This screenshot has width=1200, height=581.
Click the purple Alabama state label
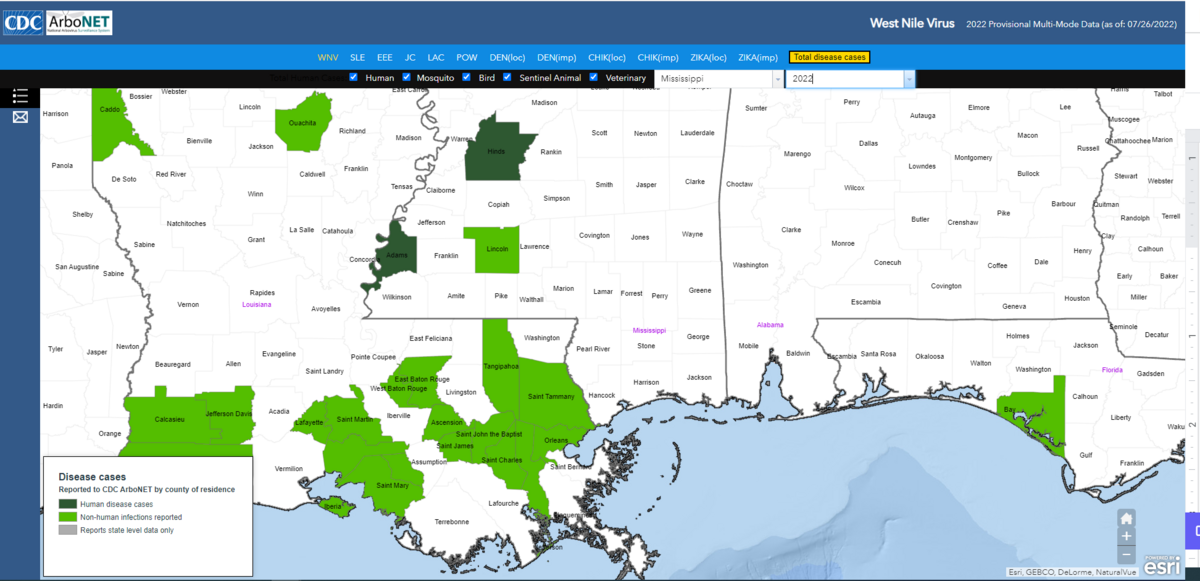(x=769, y=325)
